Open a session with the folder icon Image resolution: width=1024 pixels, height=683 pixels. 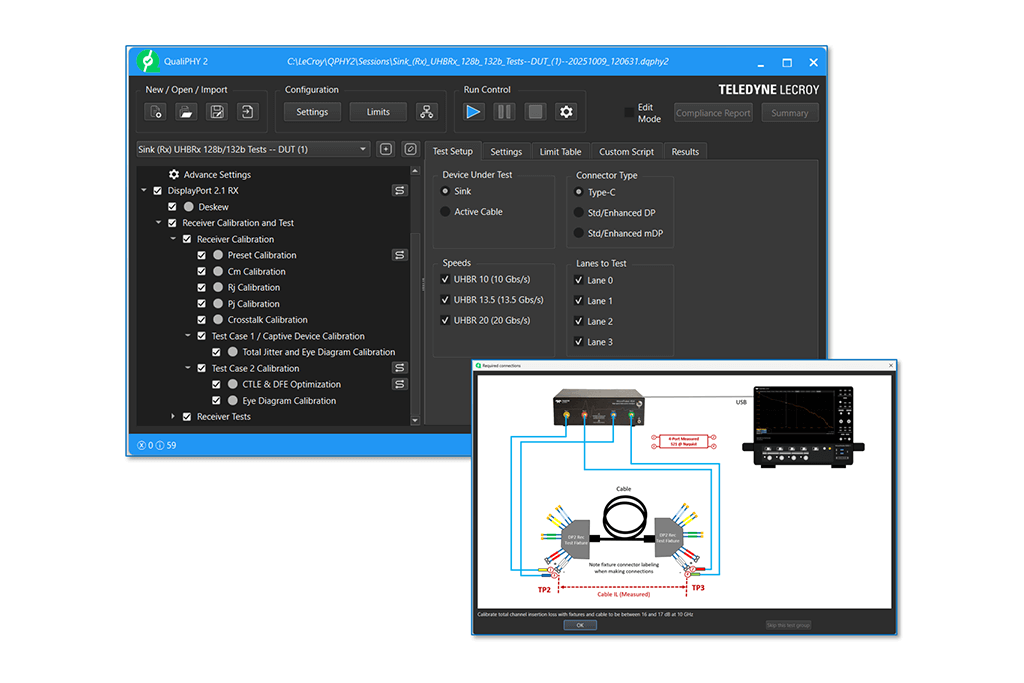click(186, 112)
